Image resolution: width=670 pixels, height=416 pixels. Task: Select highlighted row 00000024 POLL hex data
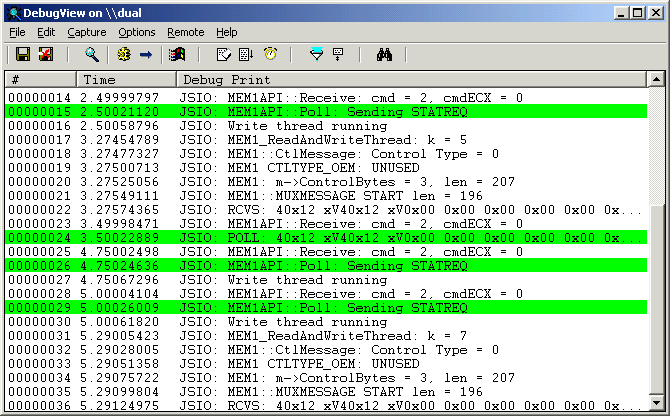click(x=326, y=238)
